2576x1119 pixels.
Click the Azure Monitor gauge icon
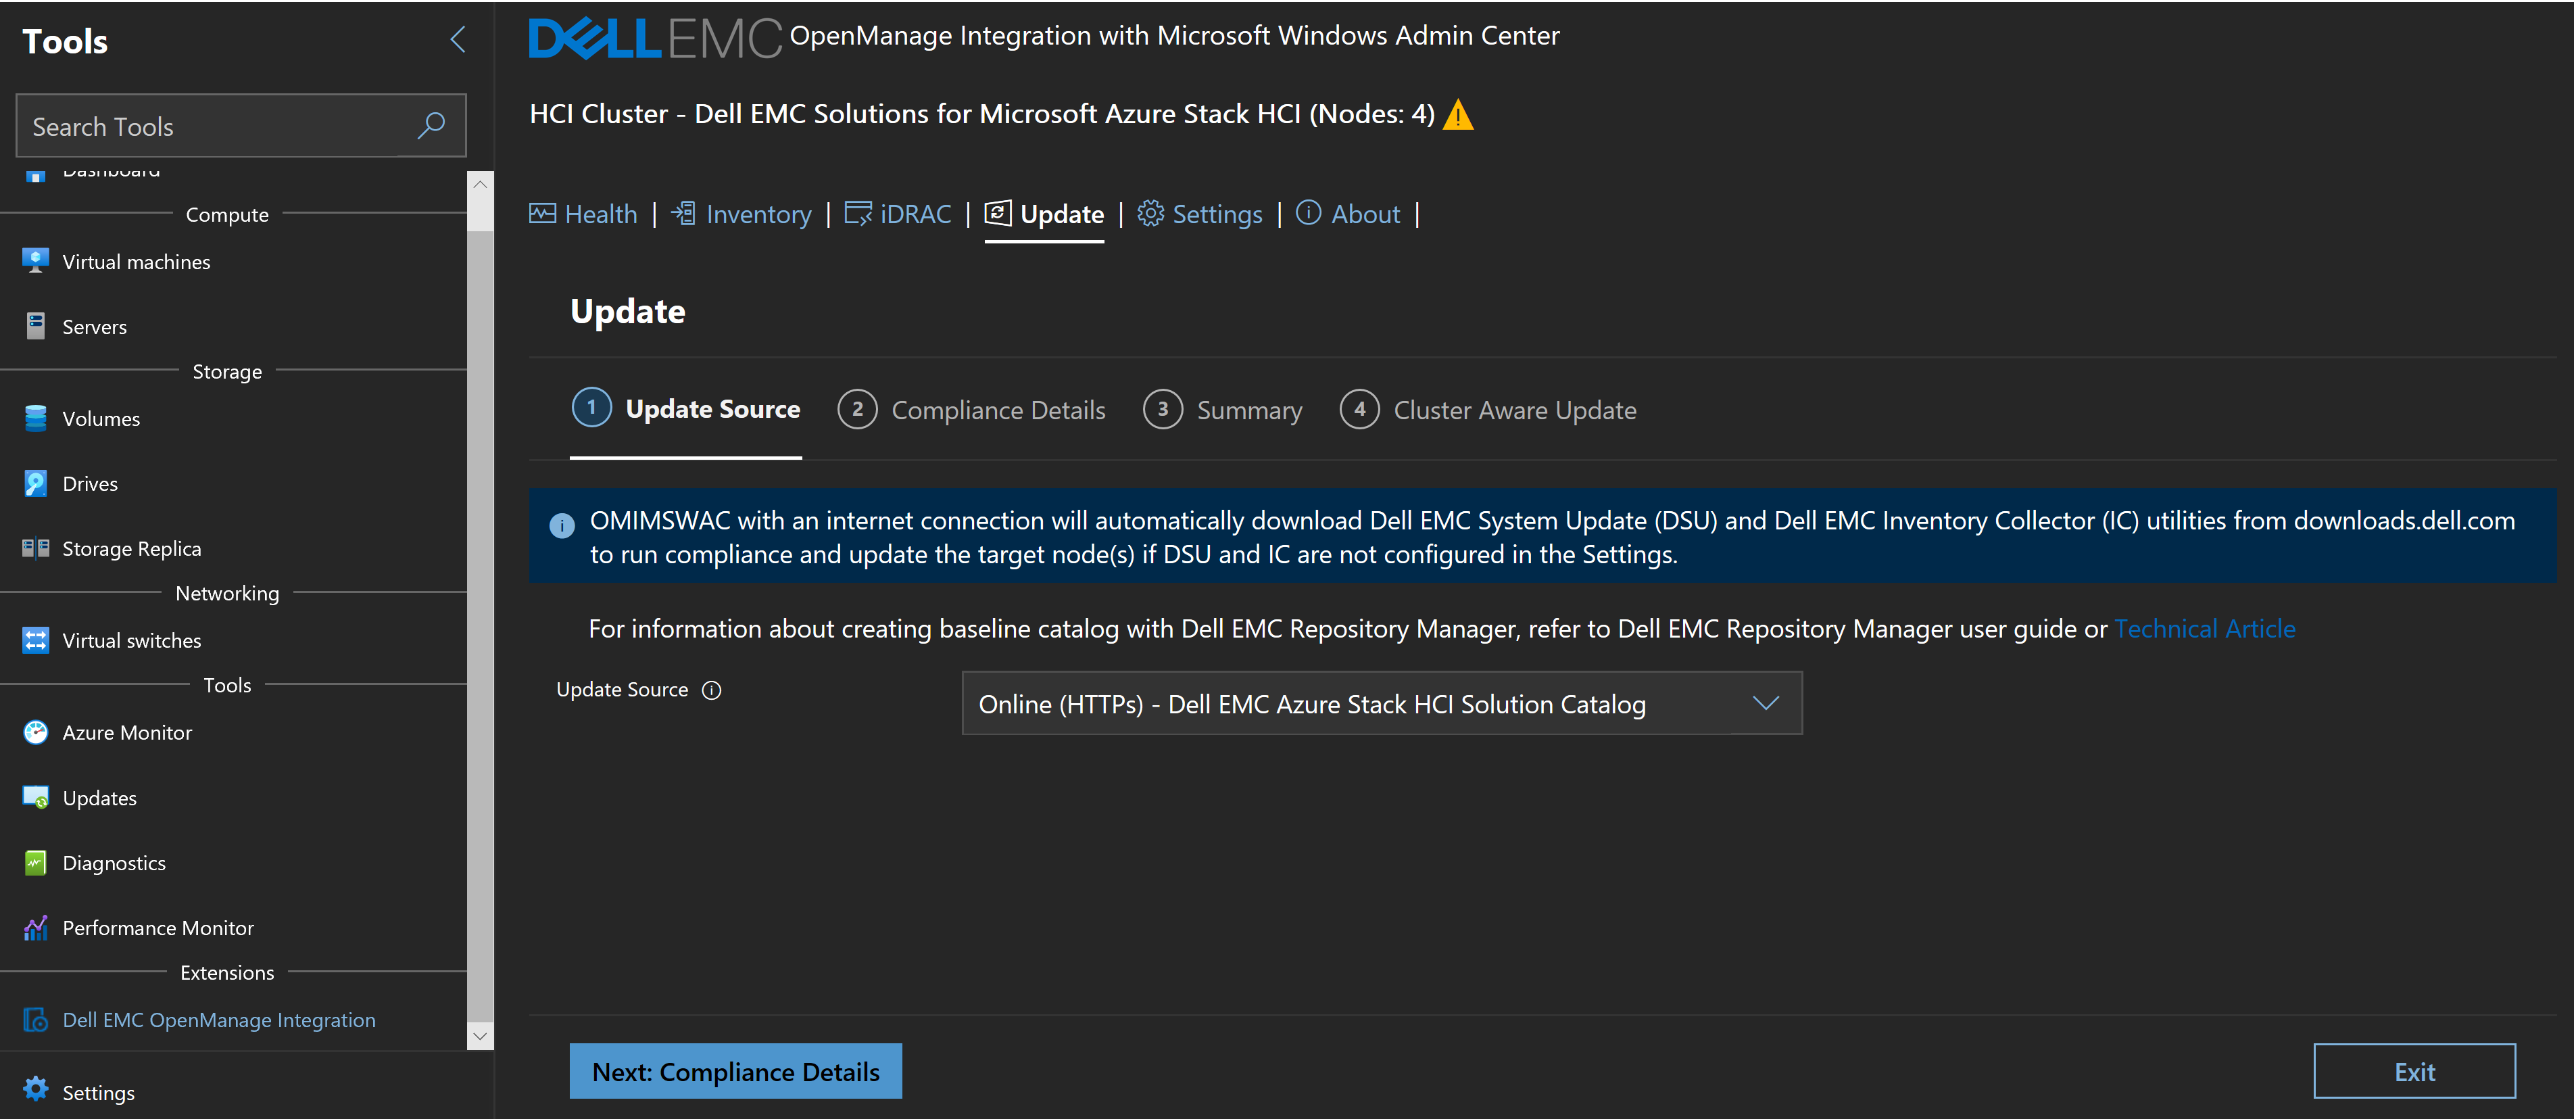tap(35, 732)
